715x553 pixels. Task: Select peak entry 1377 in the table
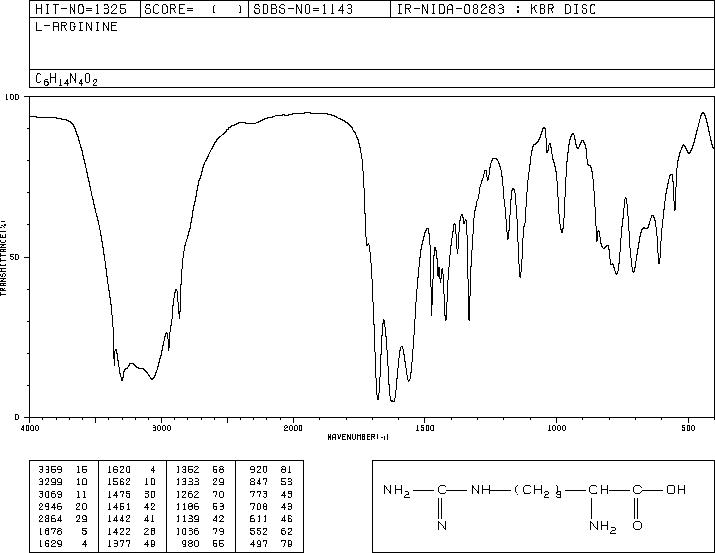[x=132, y=544]
